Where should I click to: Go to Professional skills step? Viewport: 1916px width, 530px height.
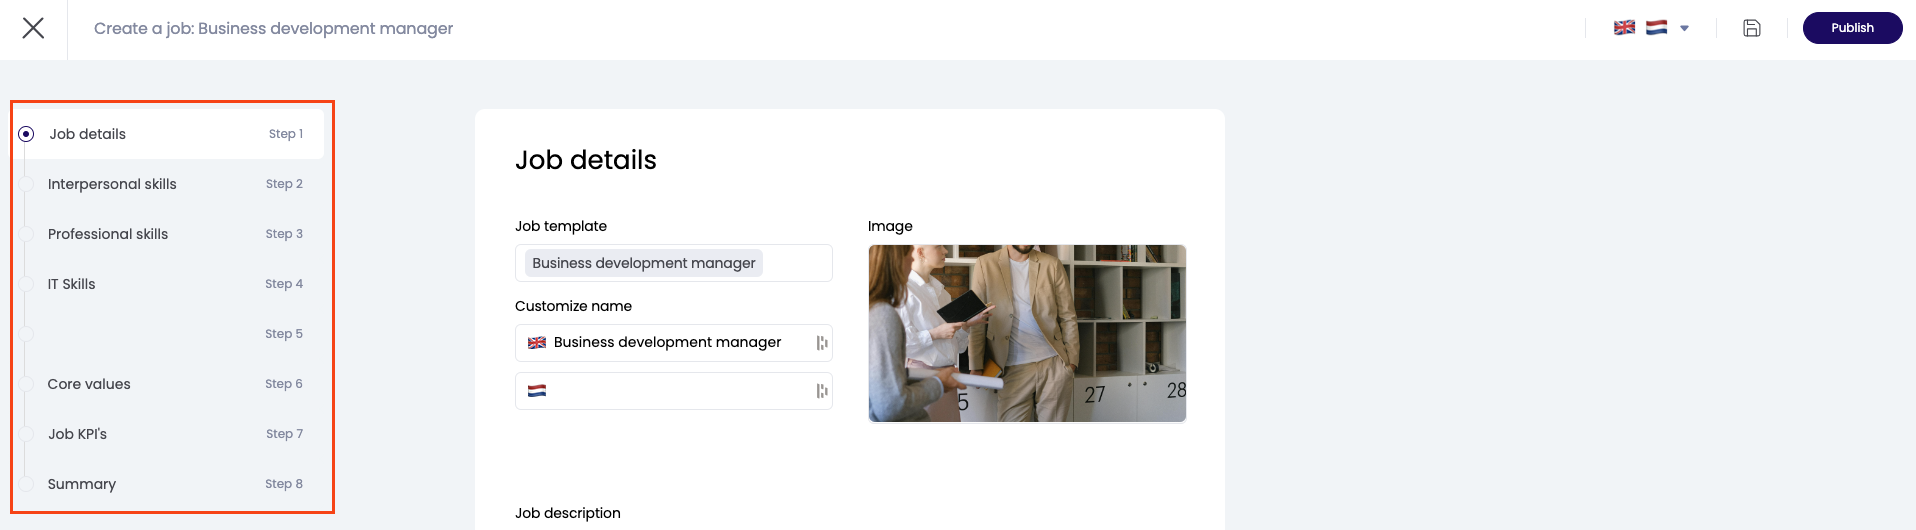click(x=108, y=234)
